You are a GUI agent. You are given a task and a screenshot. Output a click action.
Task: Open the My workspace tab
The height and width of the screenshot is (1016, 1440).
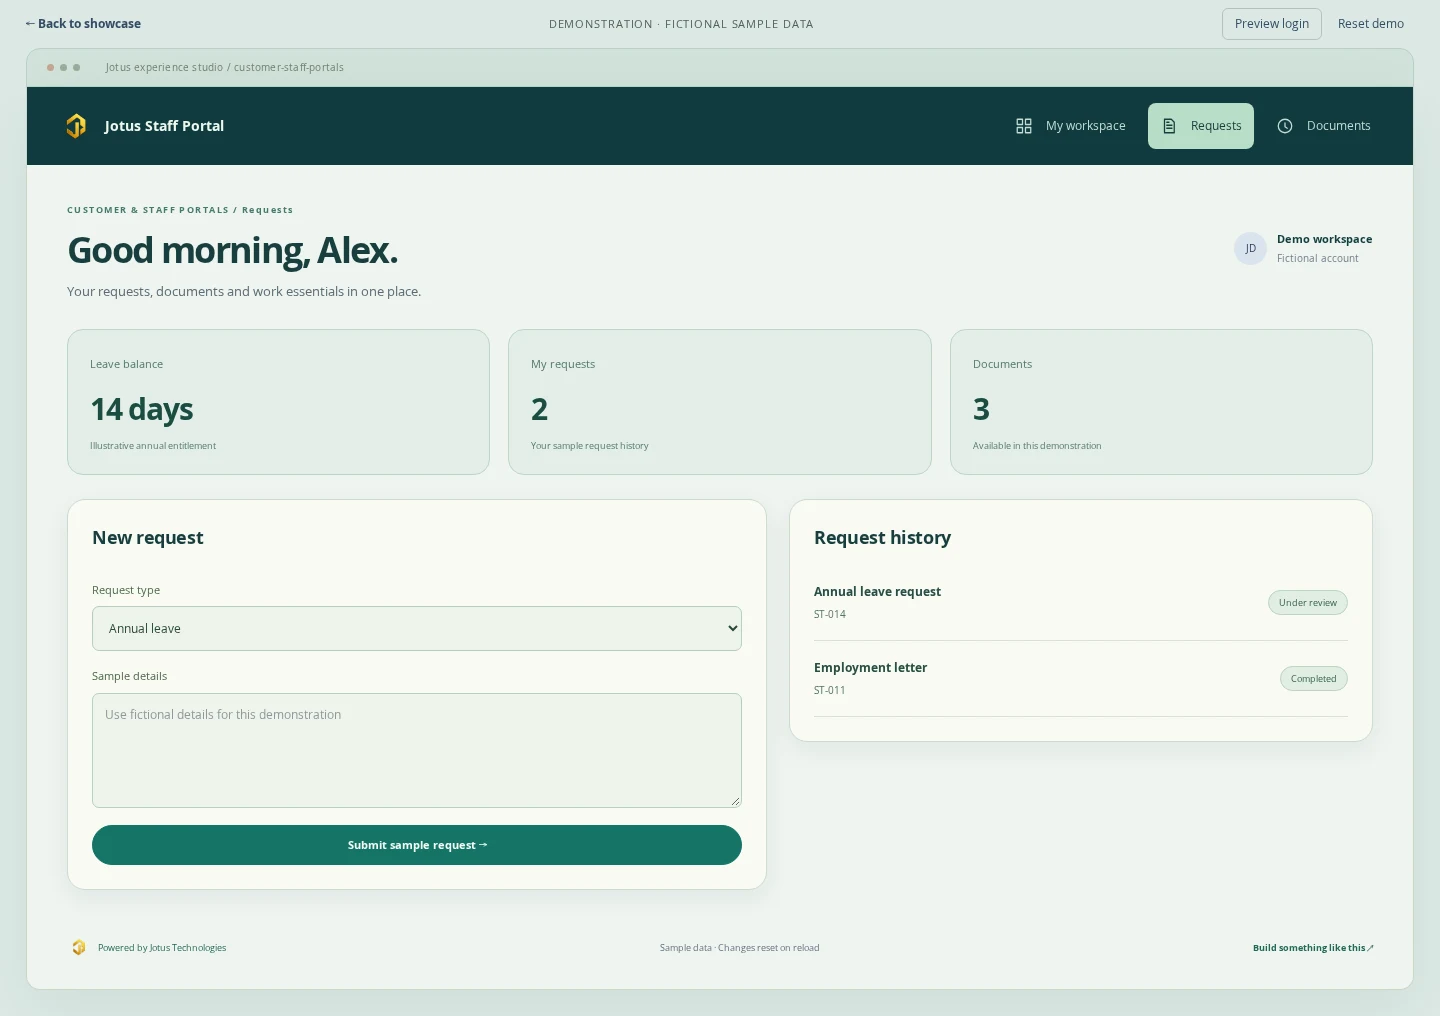click(1070, 126)
